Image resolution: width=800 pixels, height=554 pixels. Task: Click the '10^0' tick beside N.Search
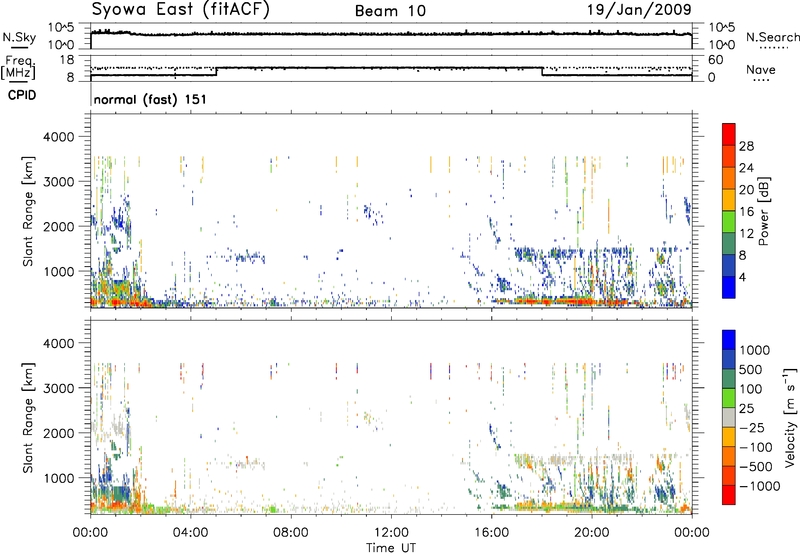tap(722, 45)
